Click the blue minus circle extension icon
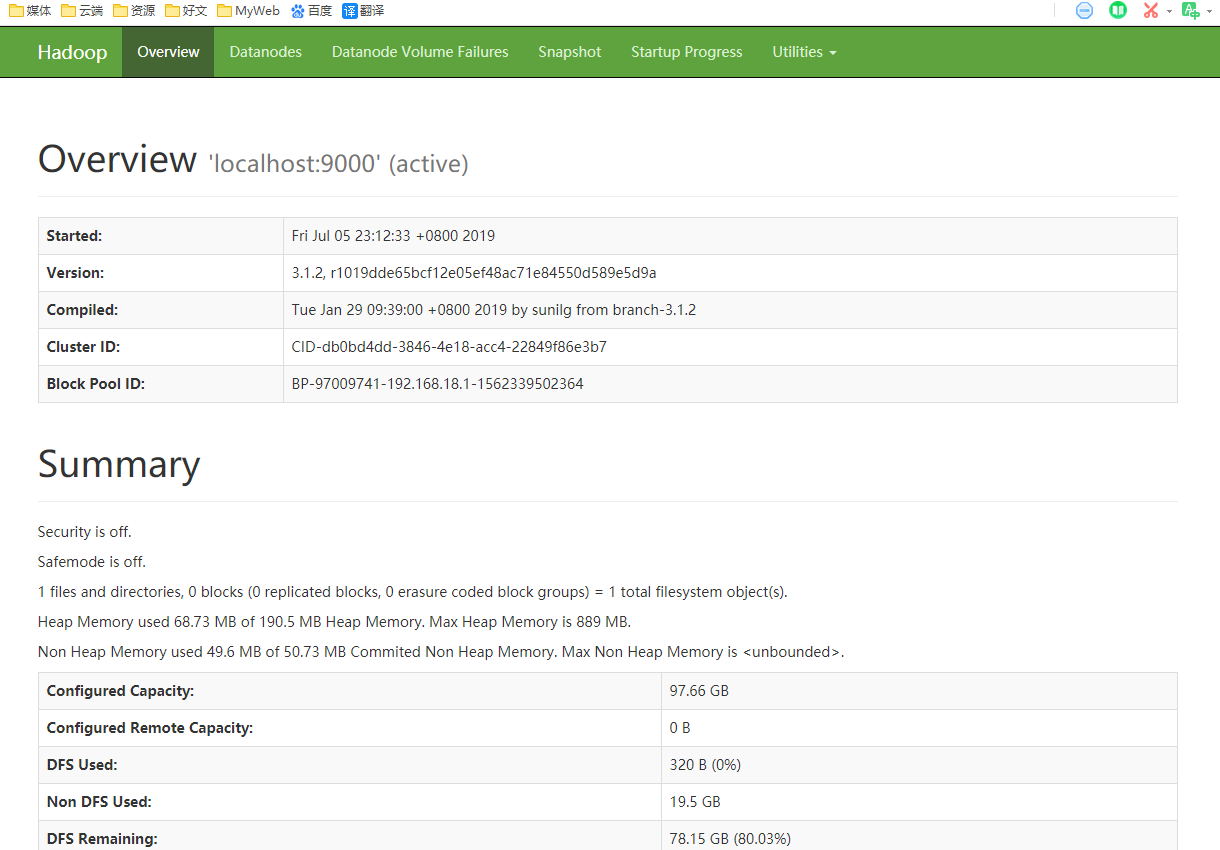The height and width of the screenshot is (850, 1220). [1084, 11]
